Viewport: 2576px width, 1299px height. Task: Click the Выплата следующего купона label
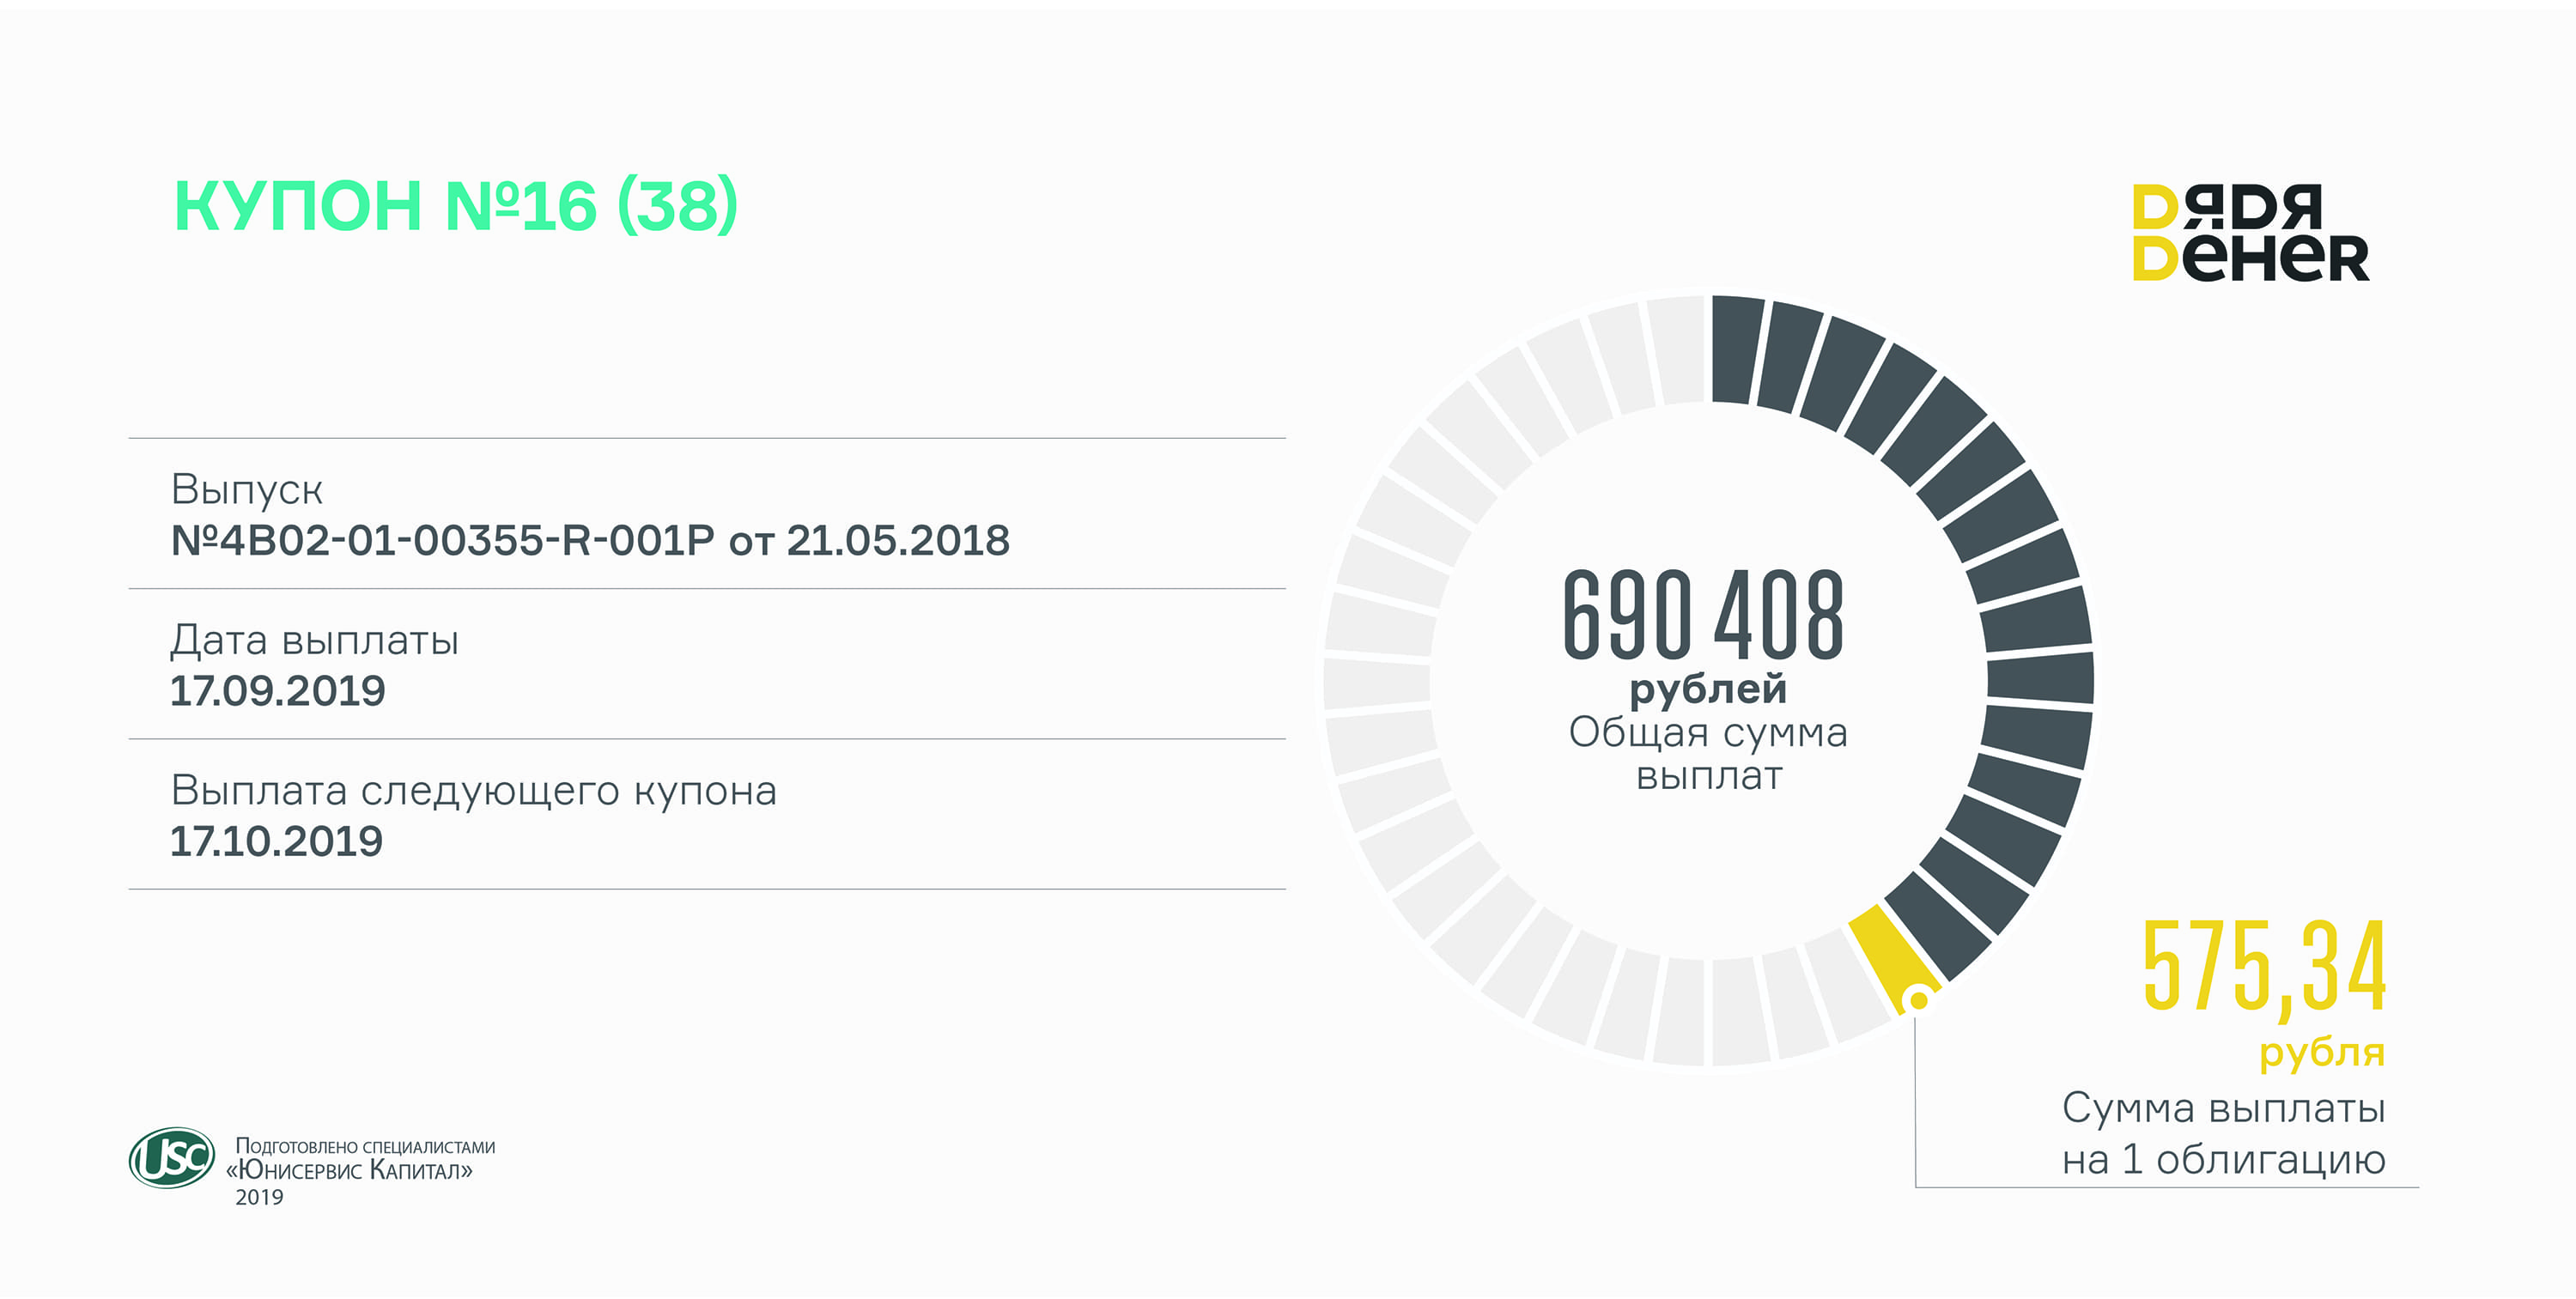[473, 791]
